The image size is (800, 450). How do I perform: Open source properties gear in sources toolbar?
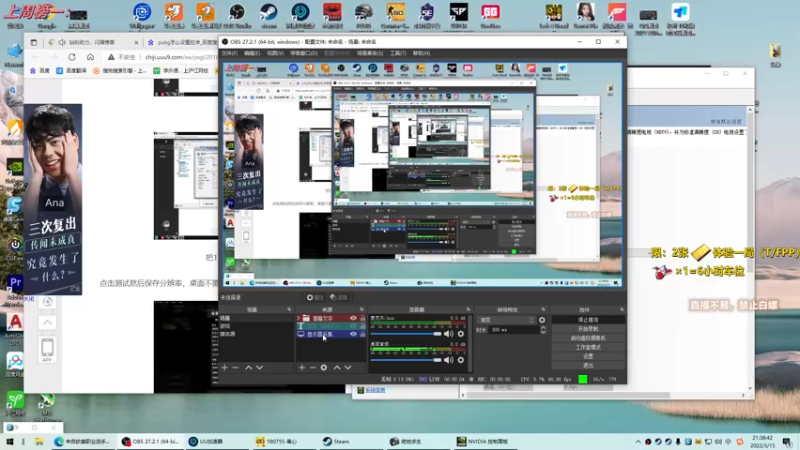(324, 367)
